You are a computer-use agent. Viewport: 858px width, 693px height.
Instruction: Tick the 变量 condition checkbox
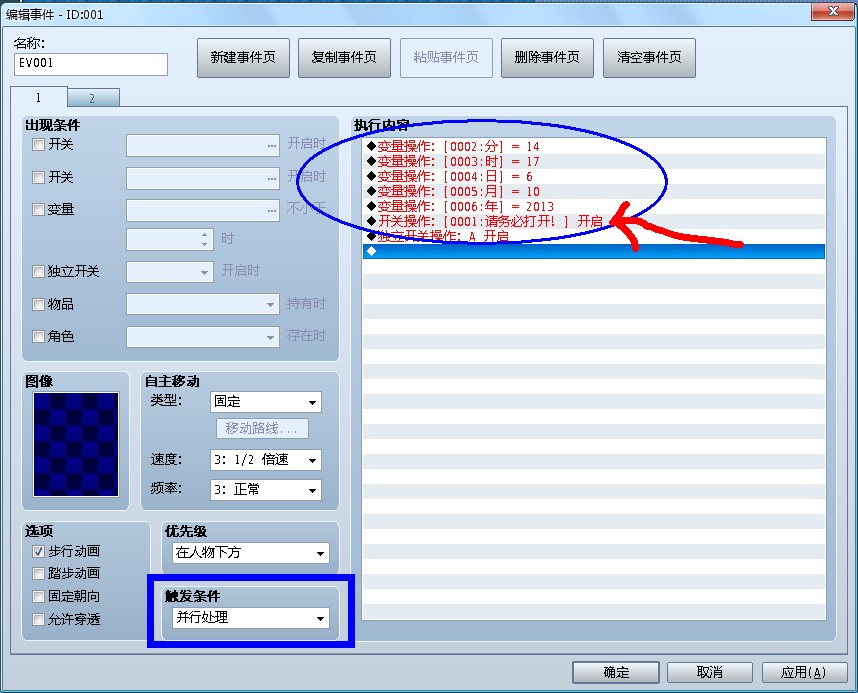tap(38, 210)
